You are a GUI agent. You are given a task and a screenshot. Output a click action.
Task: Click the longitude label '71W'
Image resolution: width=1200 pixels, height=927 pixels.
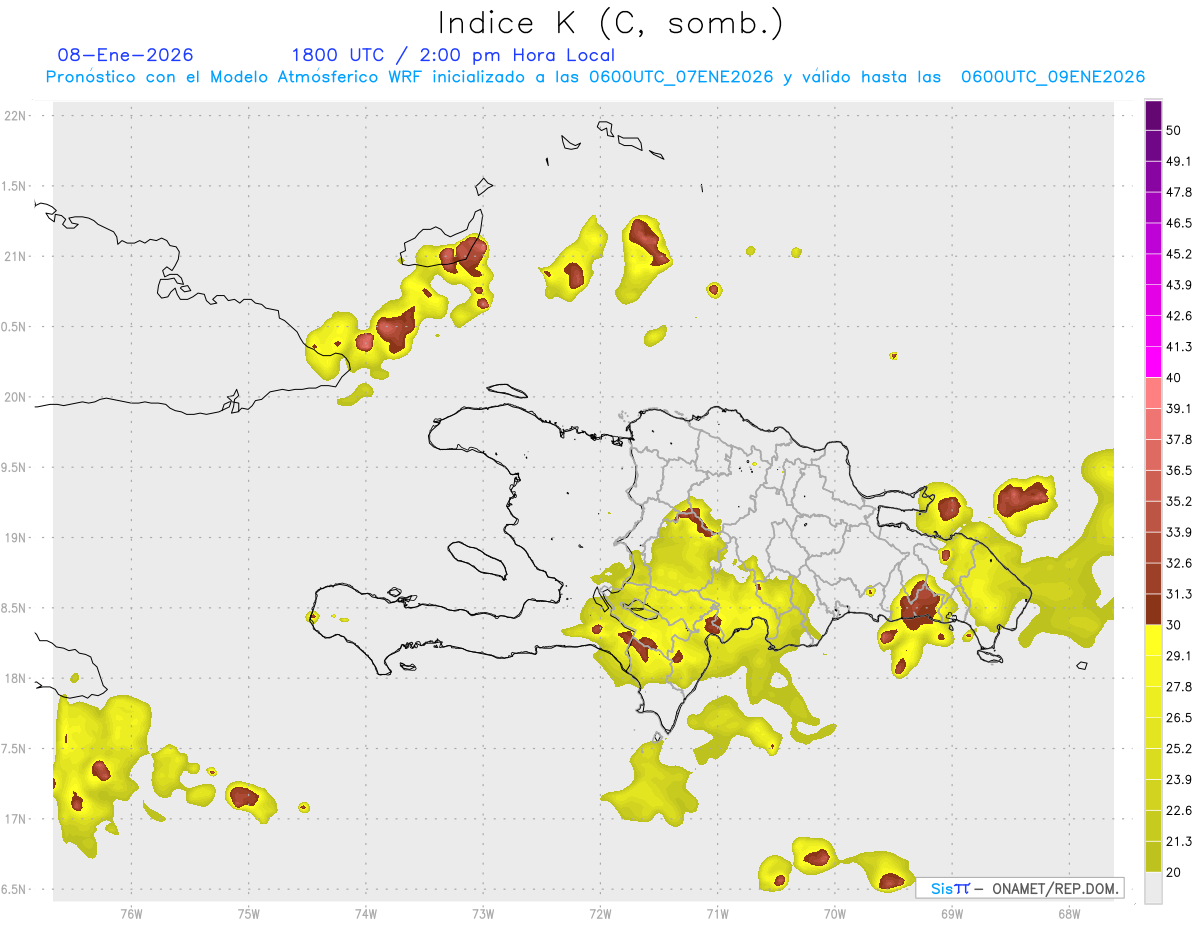(x=717, y=913)
